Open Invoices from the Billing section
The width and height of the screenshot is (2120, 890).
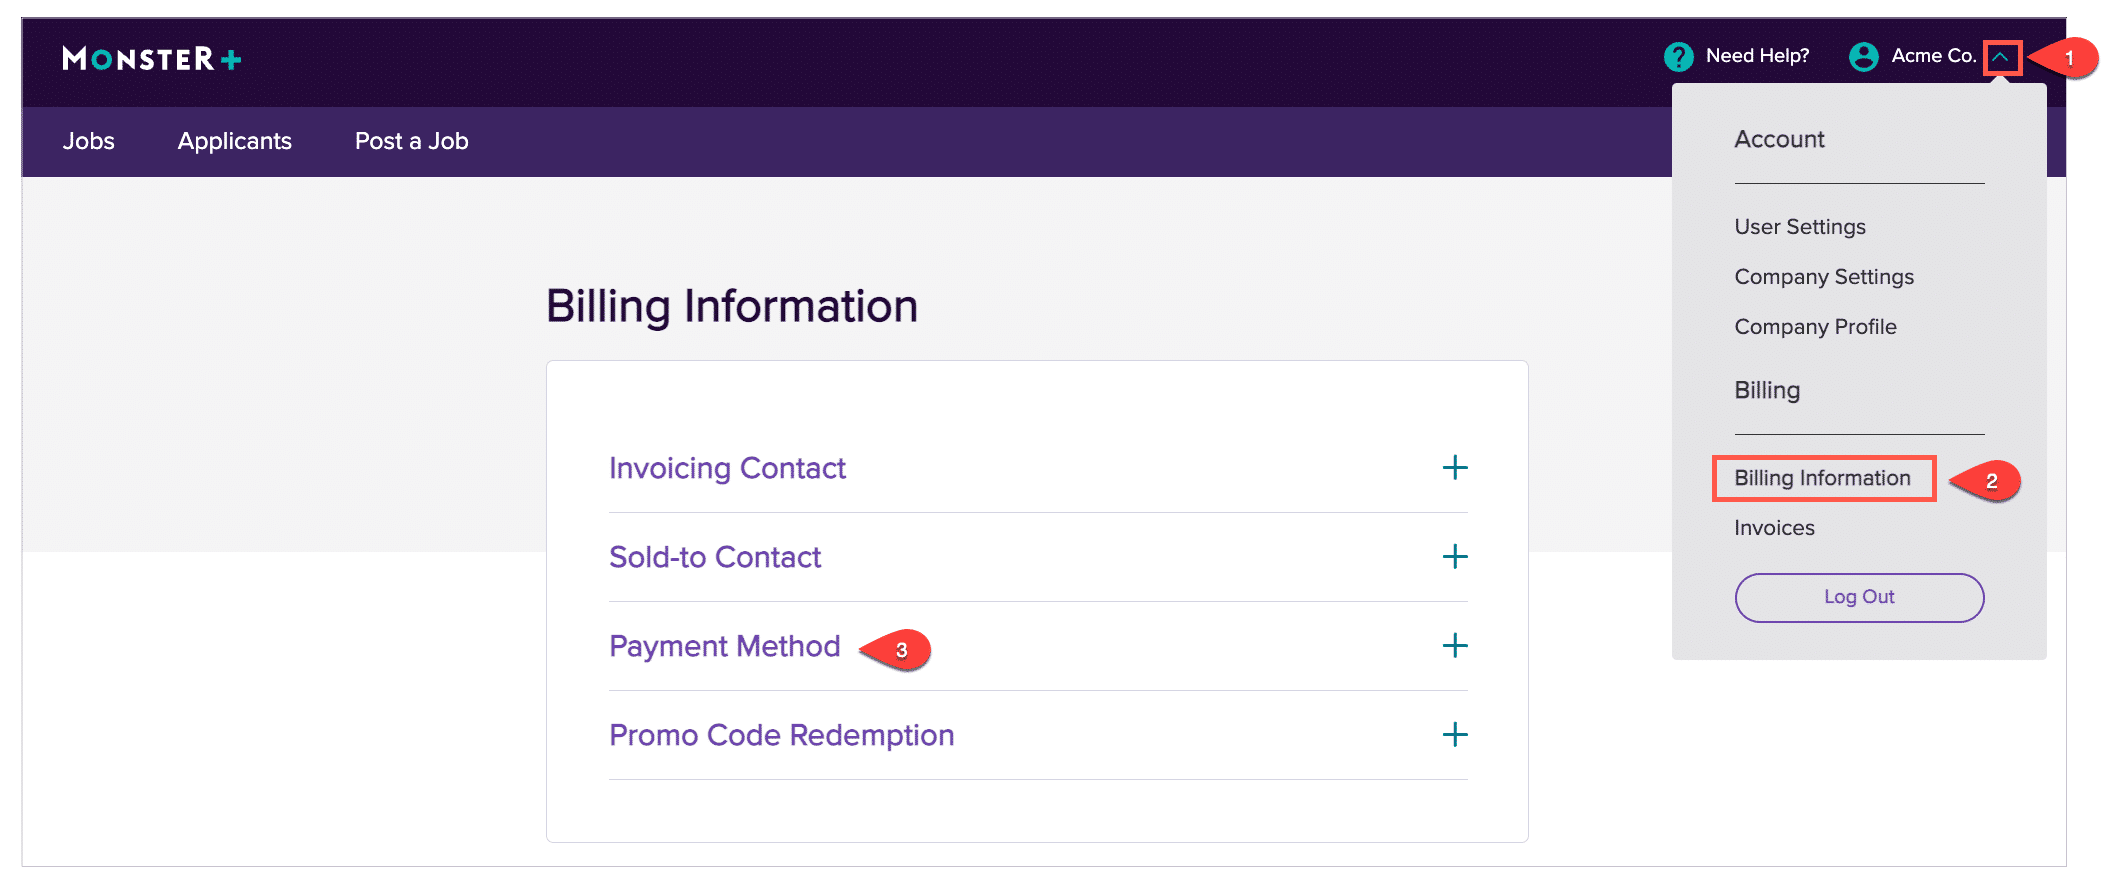pos(1774,528)
